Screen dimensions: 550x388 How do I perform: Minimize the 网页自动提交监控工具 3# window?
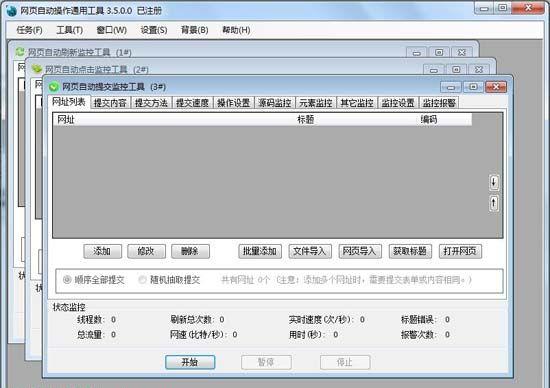[x=451, y=87]
